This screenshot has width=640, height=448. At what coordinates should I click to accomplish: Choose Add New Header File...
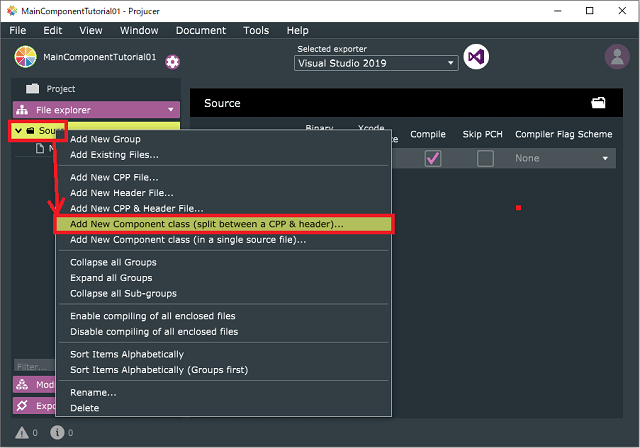[223, 193]
